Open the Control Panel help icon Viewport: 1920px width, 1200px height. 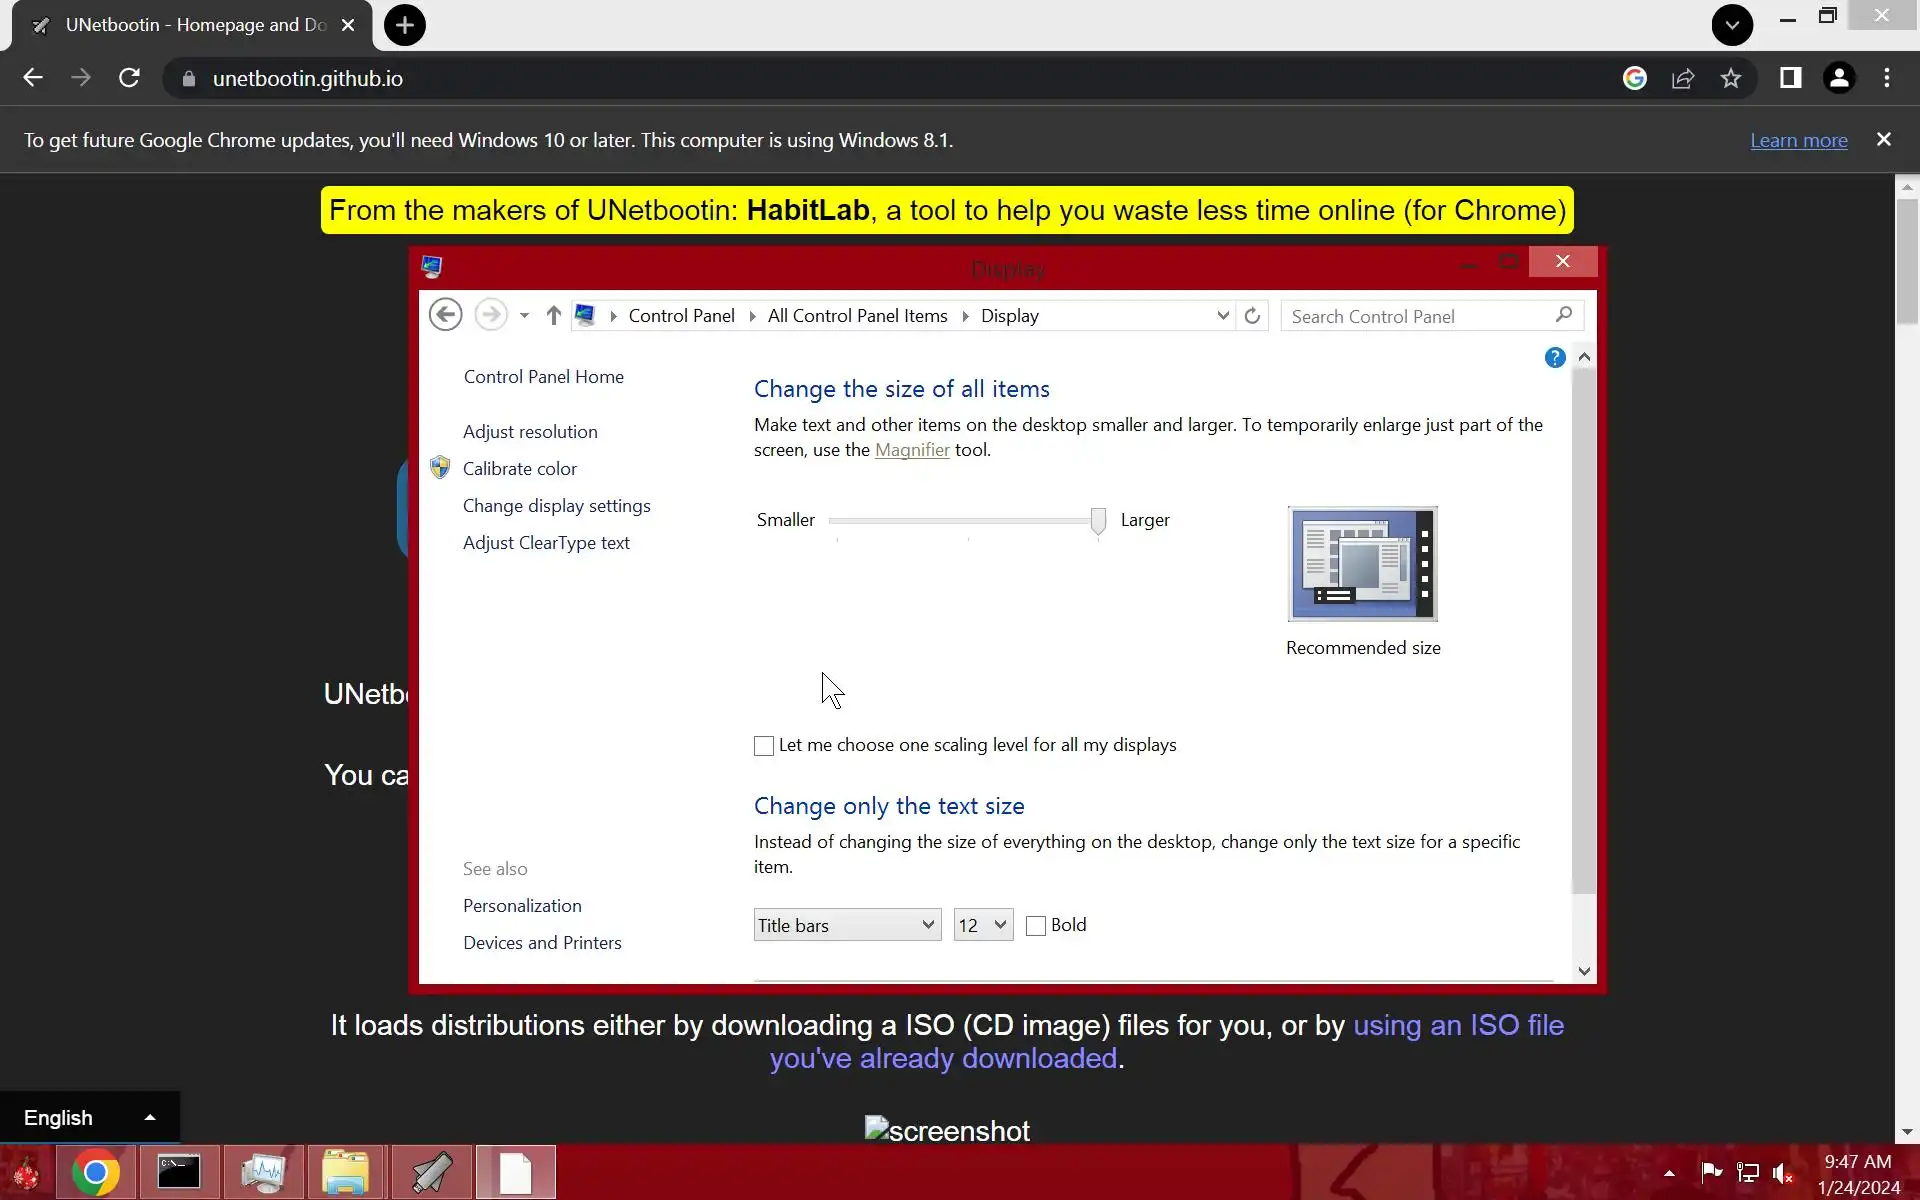(1554, 358)
